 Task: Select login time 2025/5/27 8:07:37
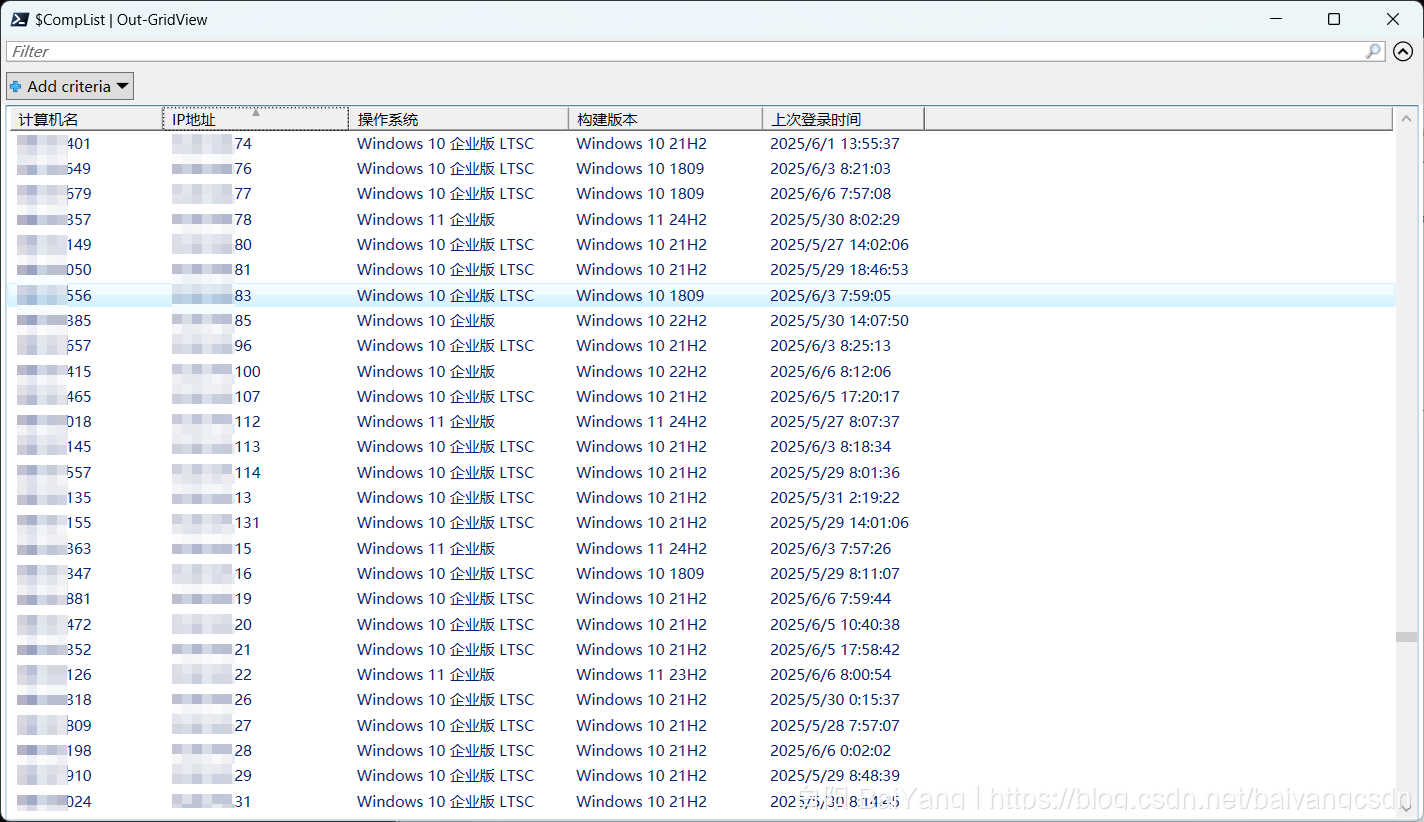[x=835, y=421]
